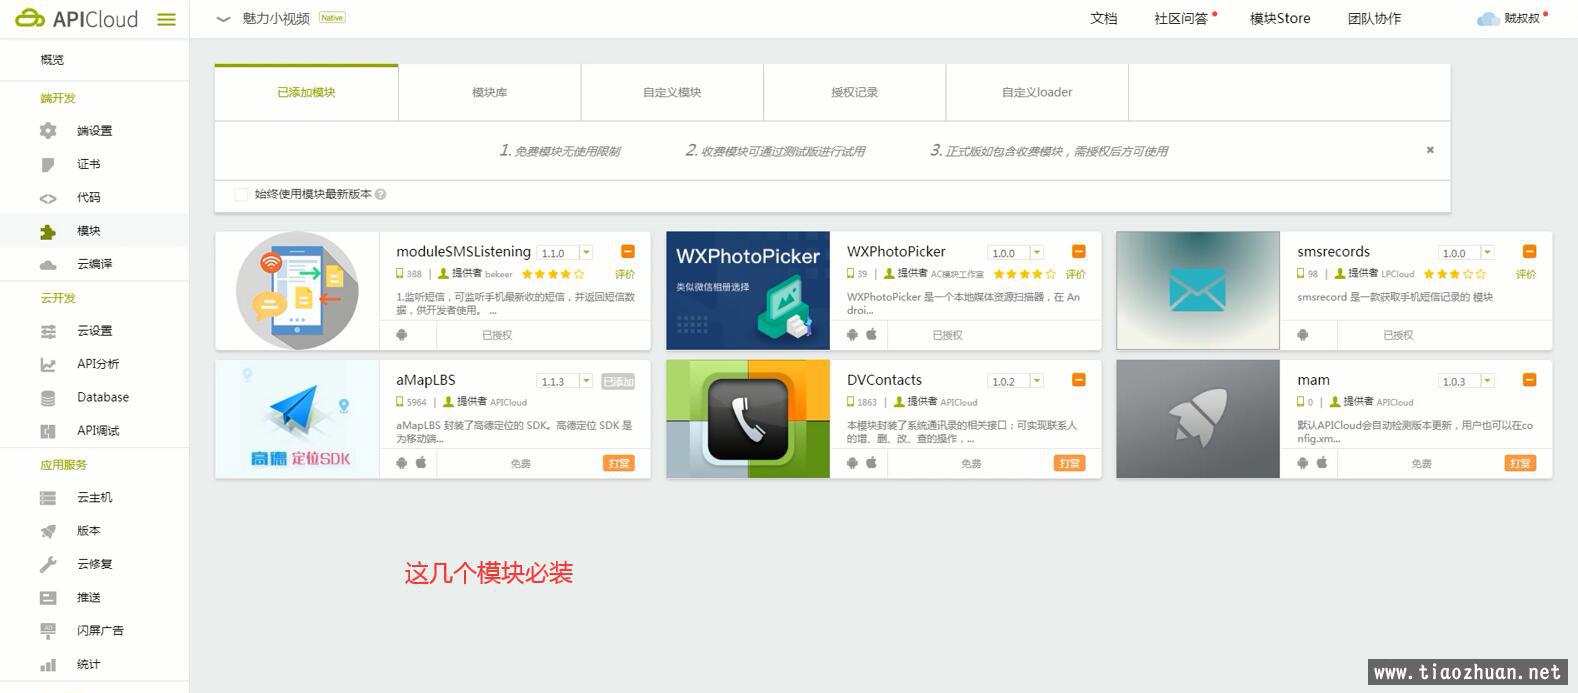Open the API调试 icon
Viewport: 1578px width, 693px height.
coord(48,431)
